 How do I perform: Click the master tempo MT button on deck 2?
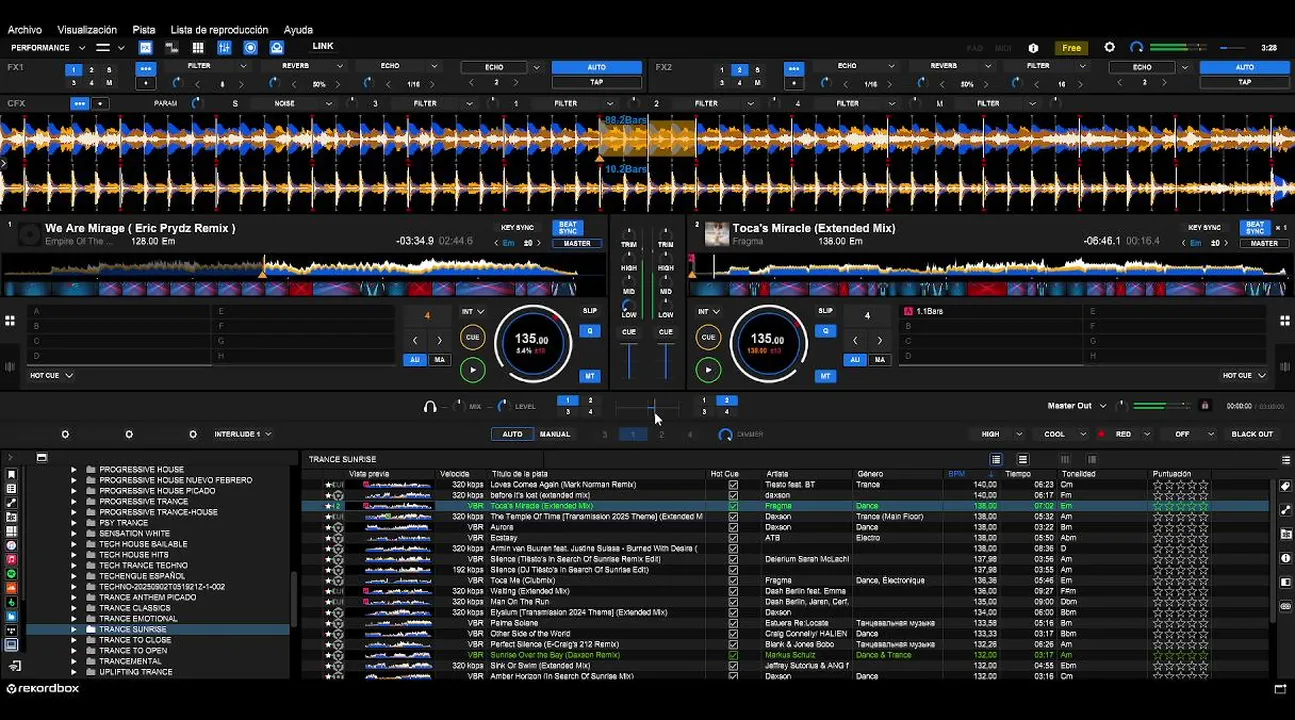coord(825,376)
